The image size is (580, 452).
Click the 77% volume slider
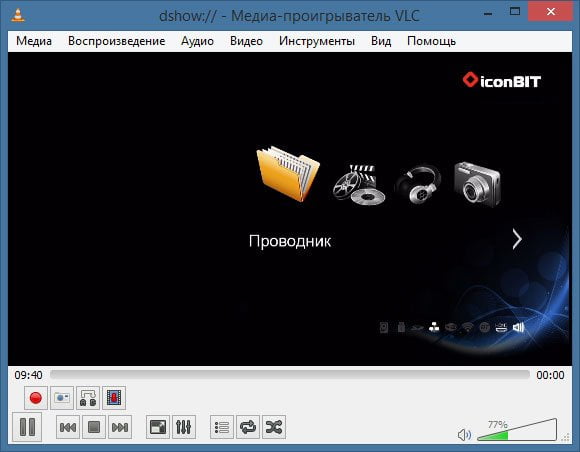pos(517,430)
